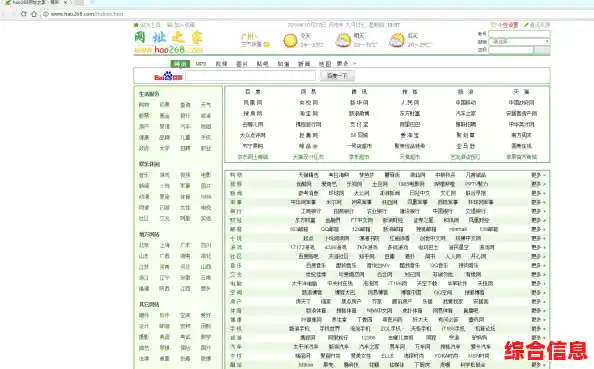Open the 淘宝网 link

(x=308, y=114)
